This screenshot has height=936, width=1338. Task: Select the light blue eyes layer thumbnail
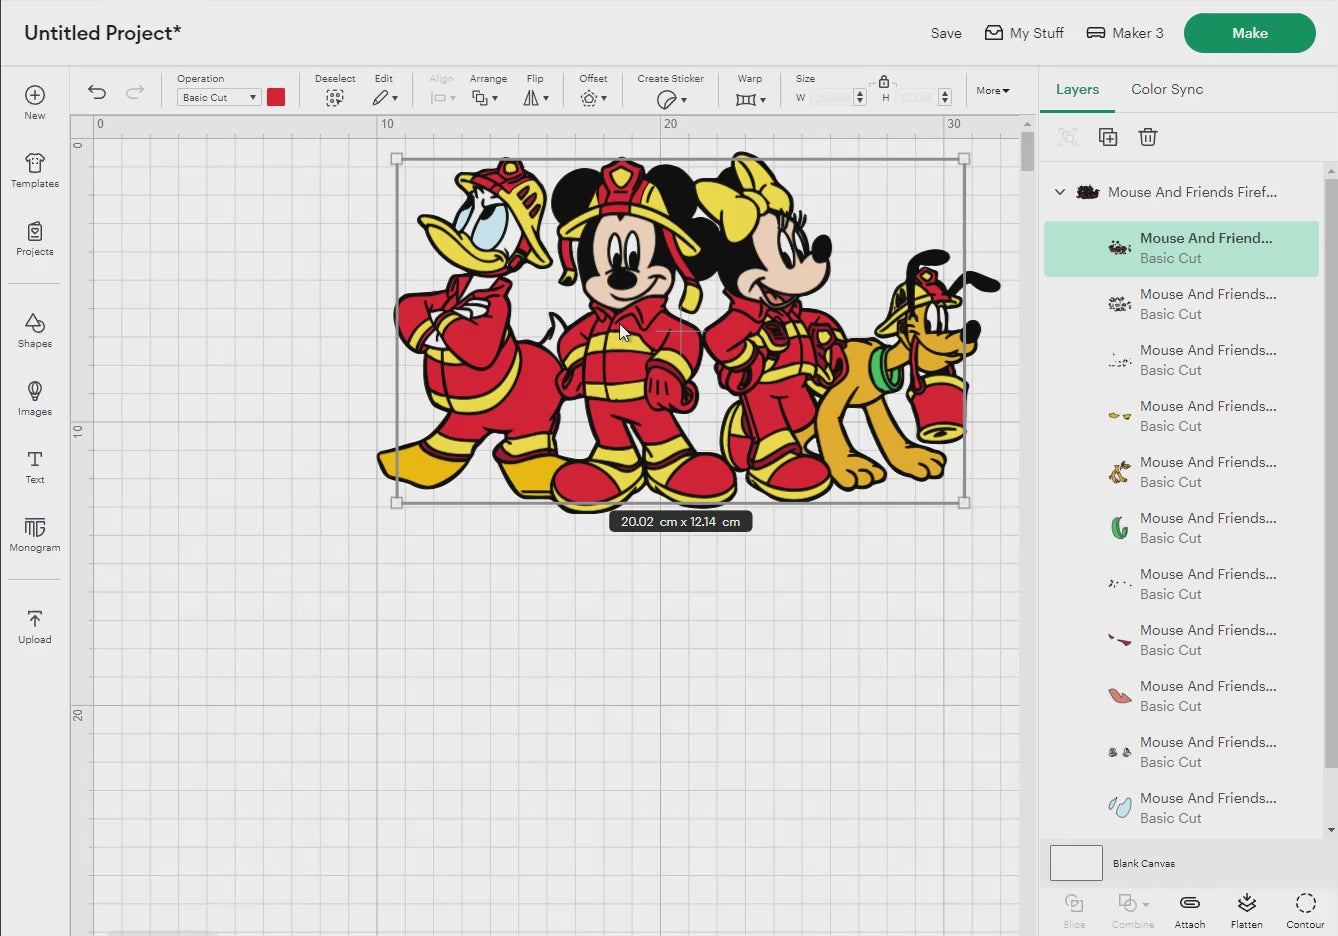[x=1120, y=806]
